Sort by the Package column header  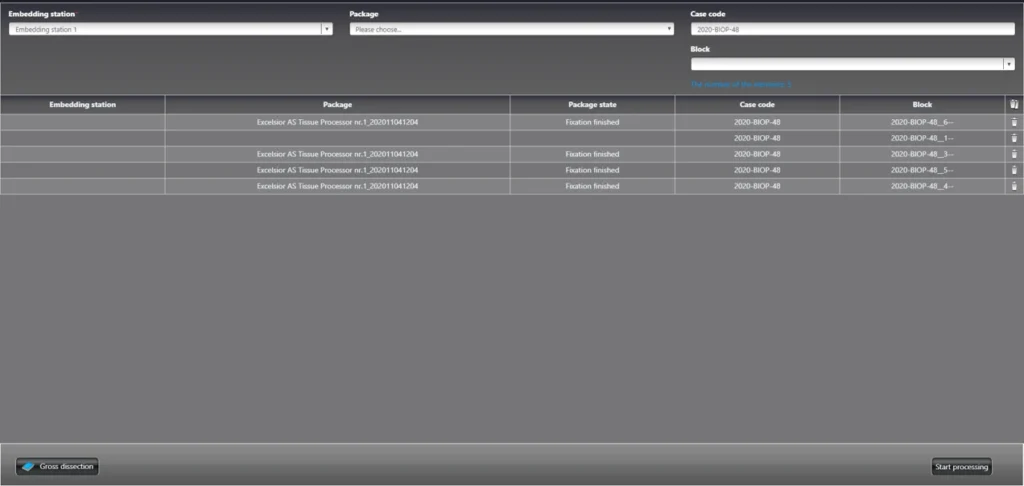point(338,105)
